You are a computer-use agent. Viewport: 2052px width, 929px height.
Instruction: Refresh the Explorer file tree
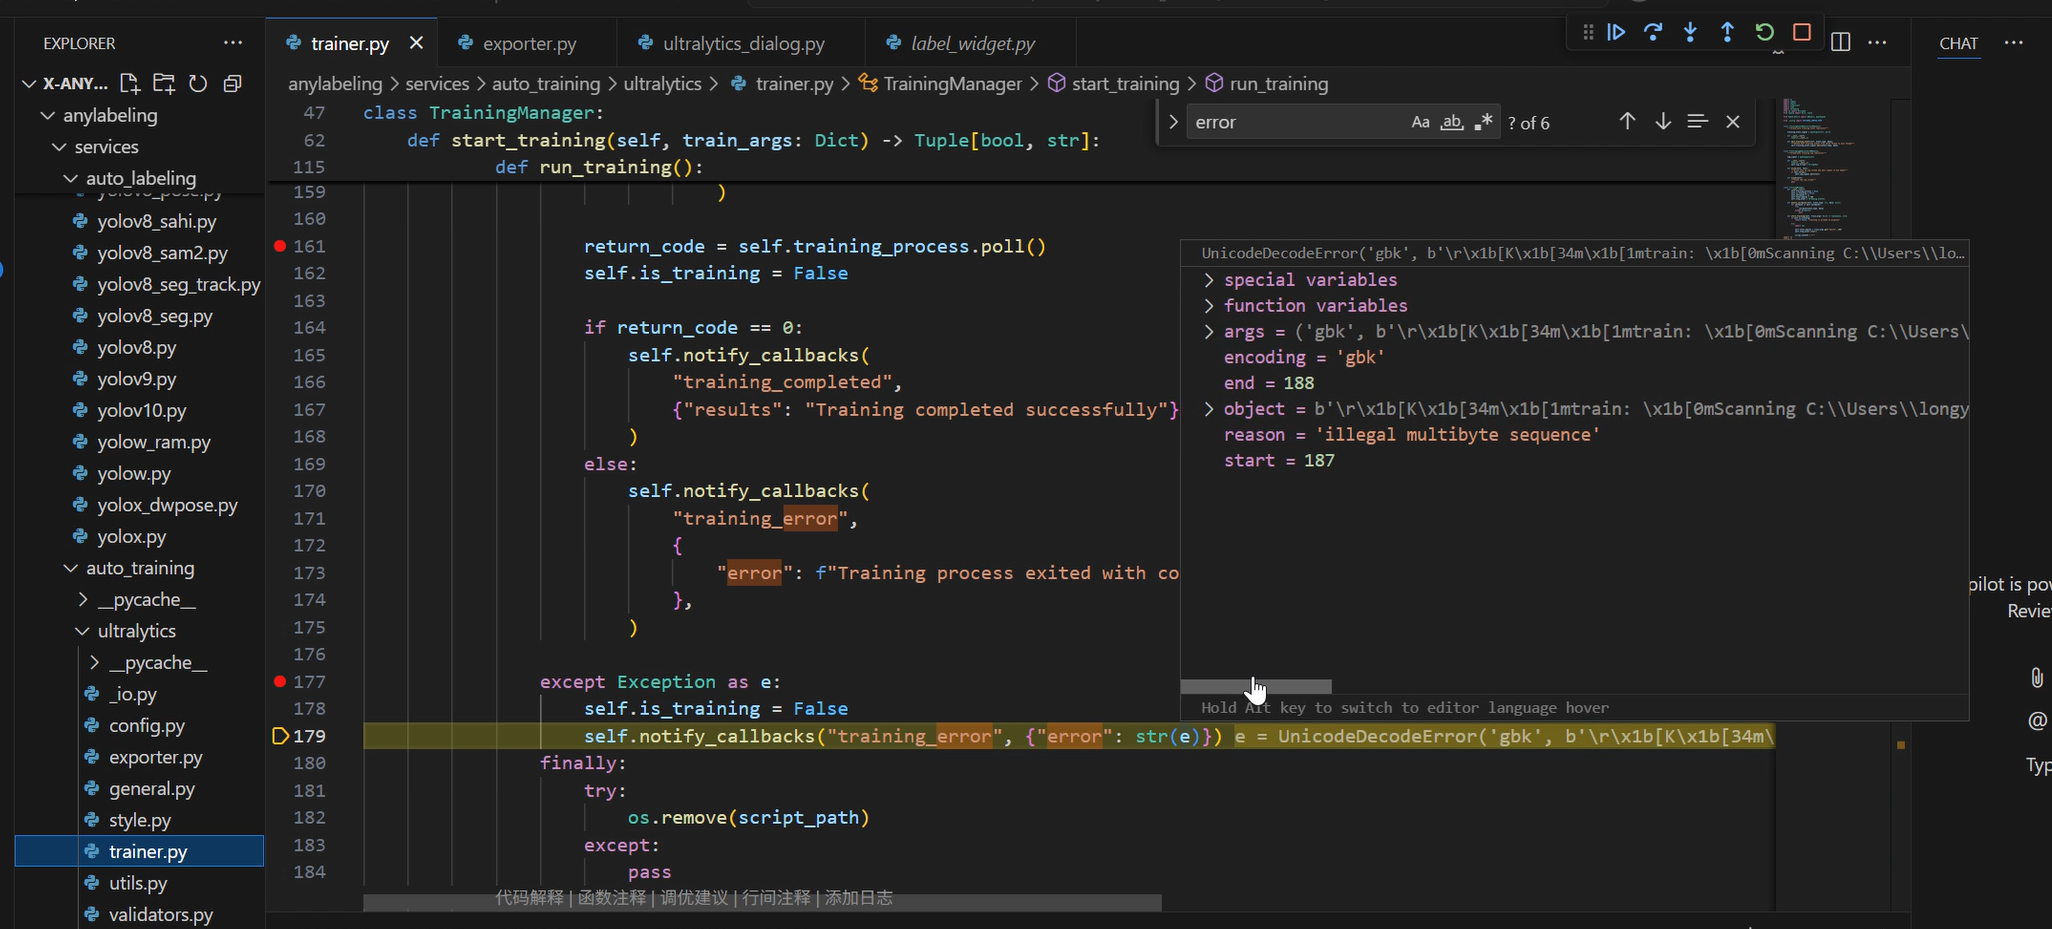pos(198,83)
